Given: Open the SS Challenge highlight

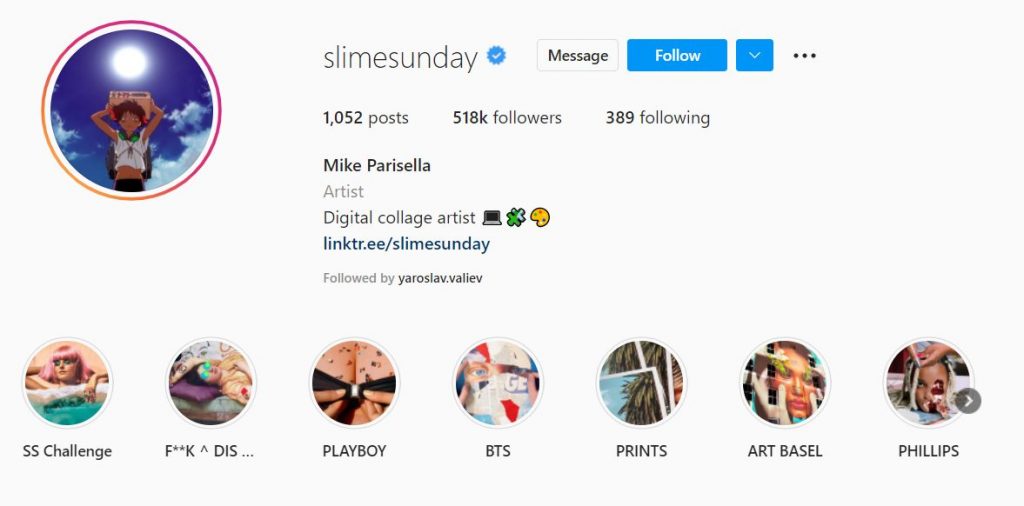Looking at the screenshot, I should [x=67, y=383].
